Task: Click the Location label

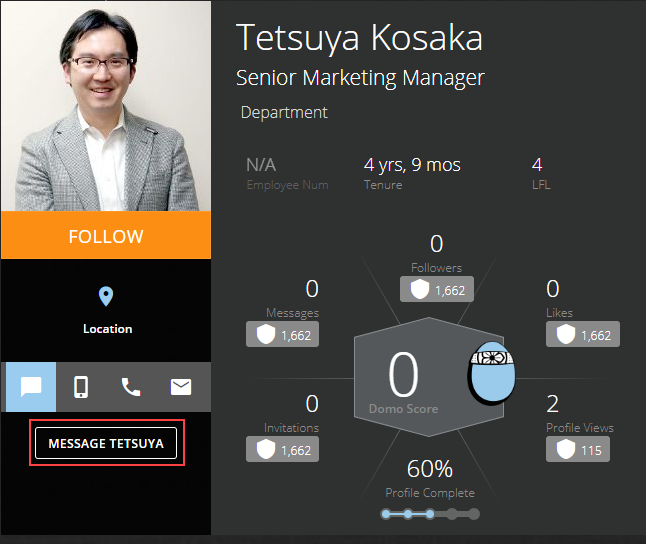Action: pyautogui.click(x=108, y=329)
